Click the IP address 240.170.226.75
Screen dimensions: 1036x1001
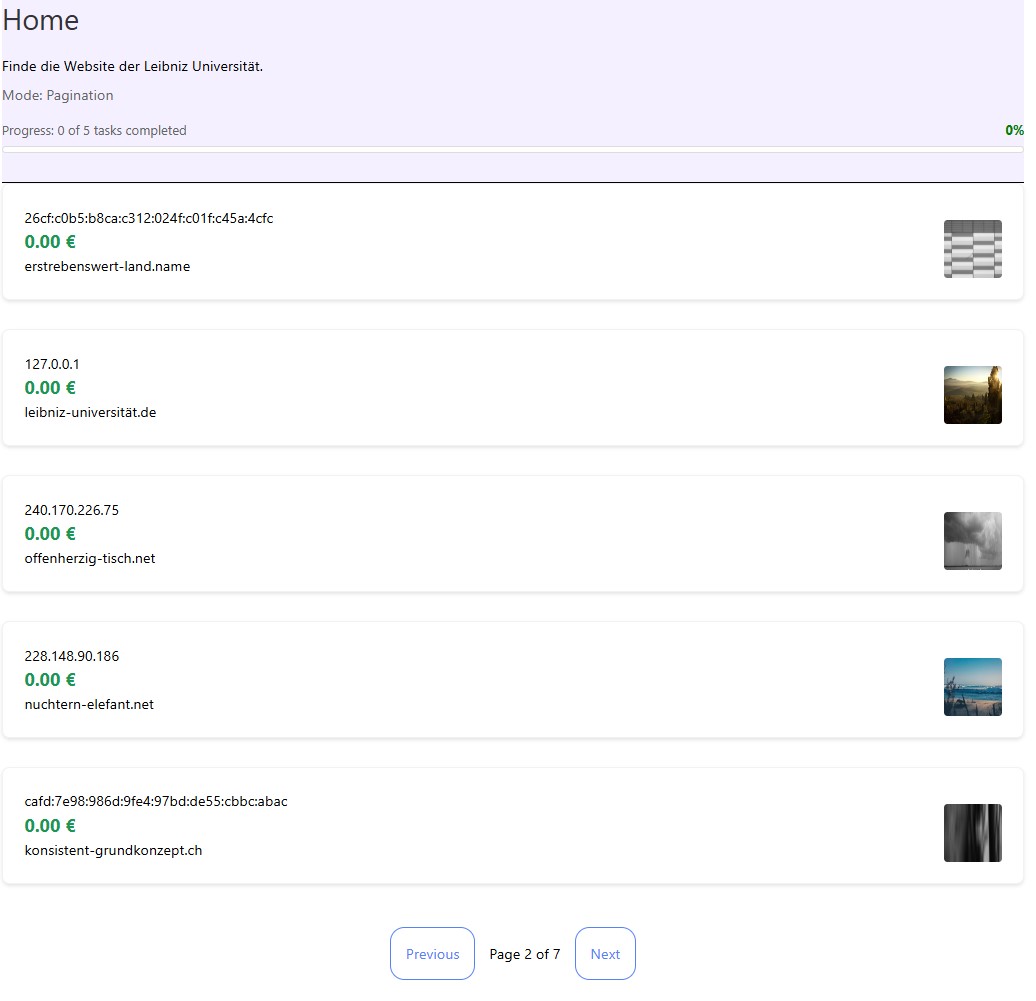(x=71, y=510)
